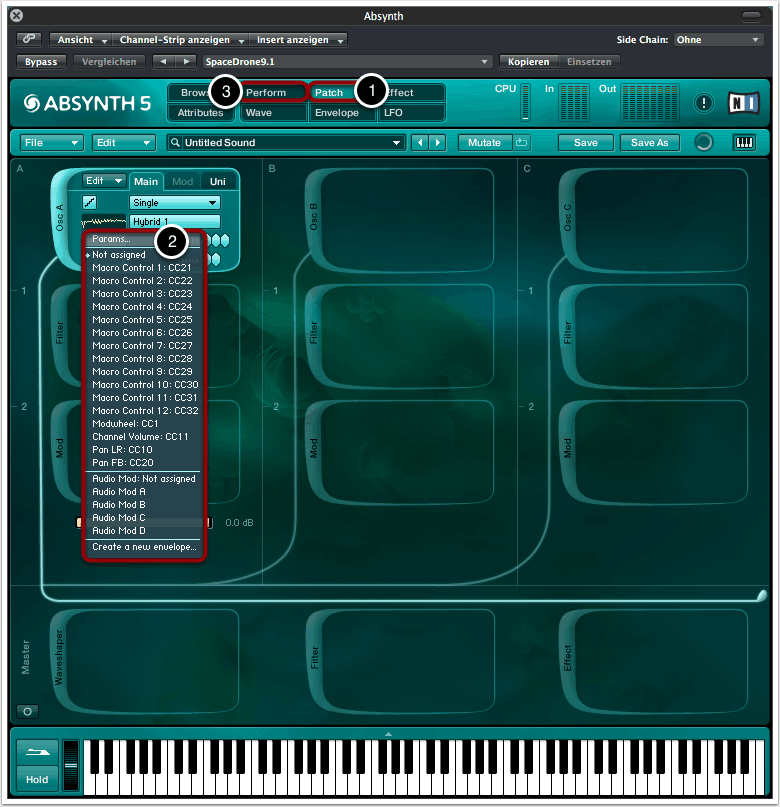Switch to the Patch window tab
Viewport: 780px width, 807px height.
pyautogui.click(x=334, y=93)
